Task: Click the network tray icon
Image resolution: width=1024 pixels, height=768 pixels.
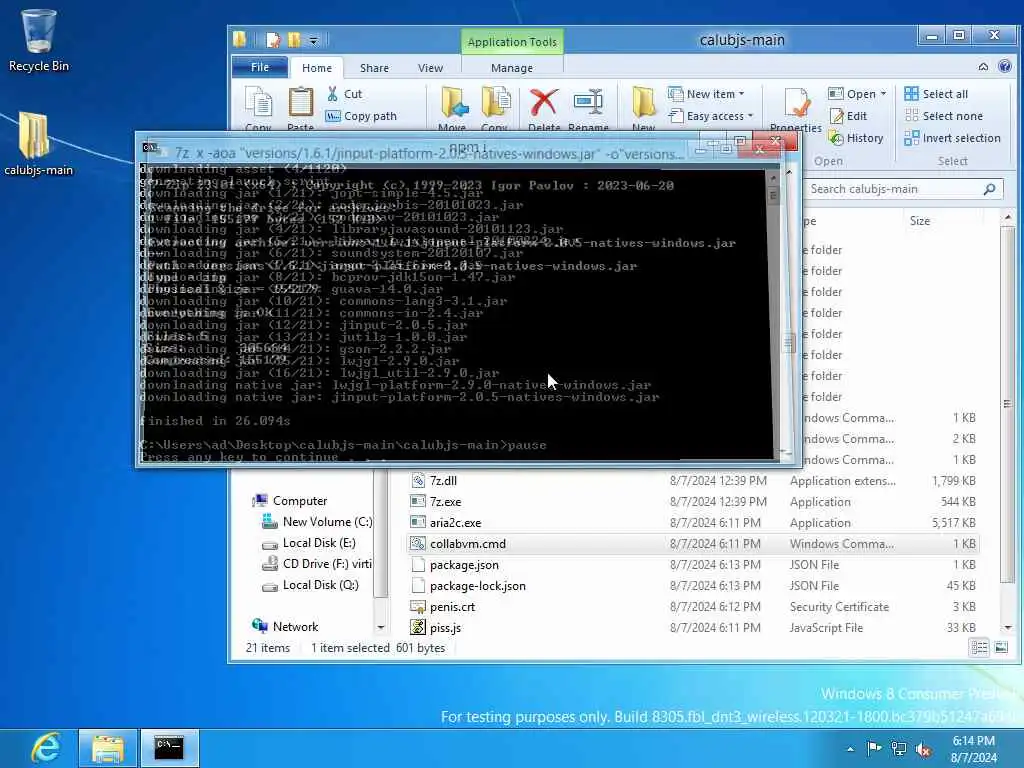Action: (x=899, y=749)
